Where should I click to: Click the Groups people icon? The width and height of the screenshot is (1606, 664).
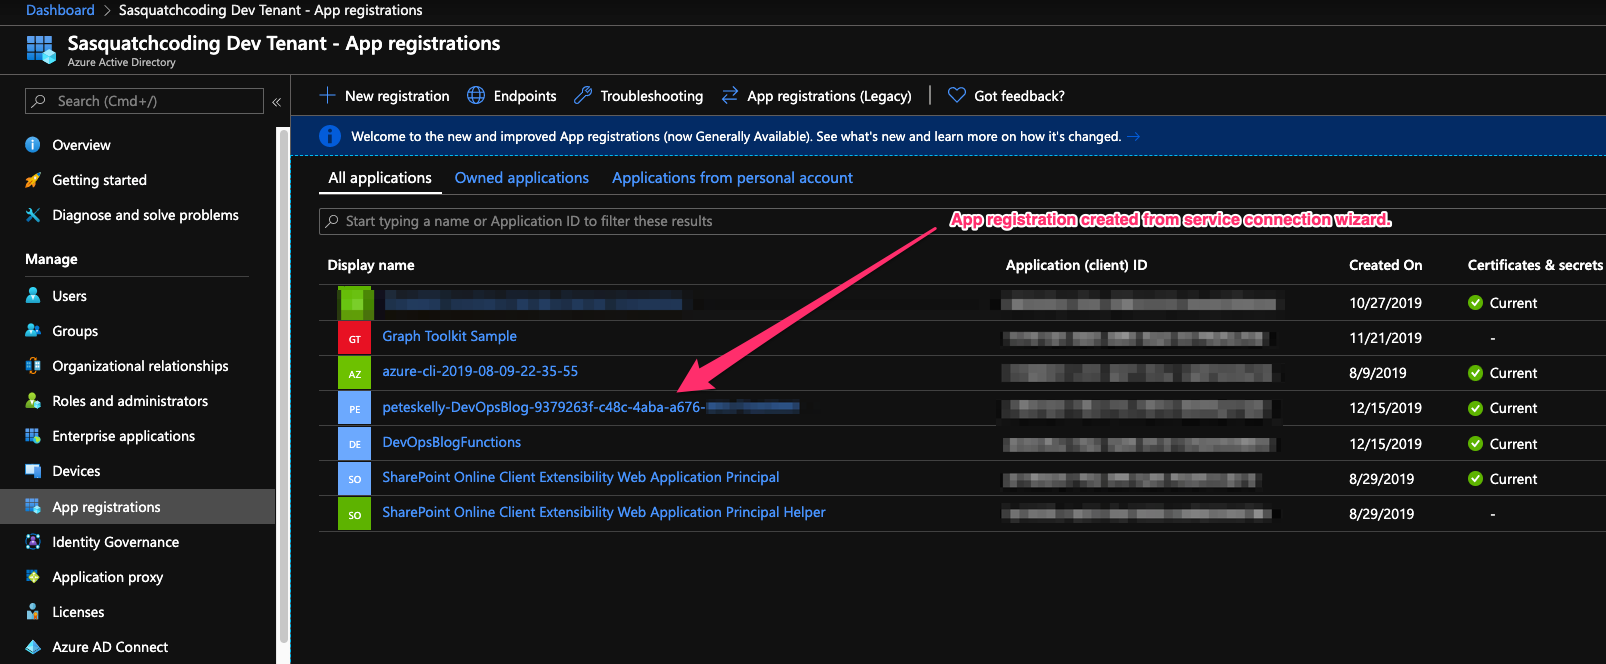(x=33, y=331)
